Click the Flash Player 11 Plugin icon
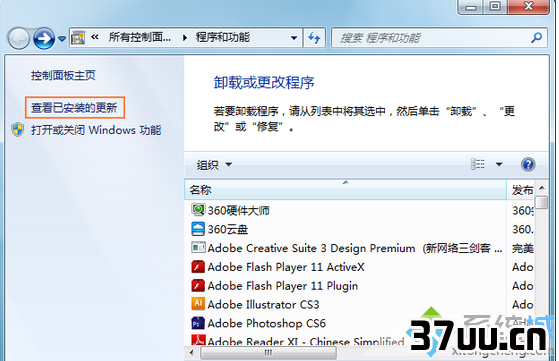This screenshot has width=559, height=361. 198,285
